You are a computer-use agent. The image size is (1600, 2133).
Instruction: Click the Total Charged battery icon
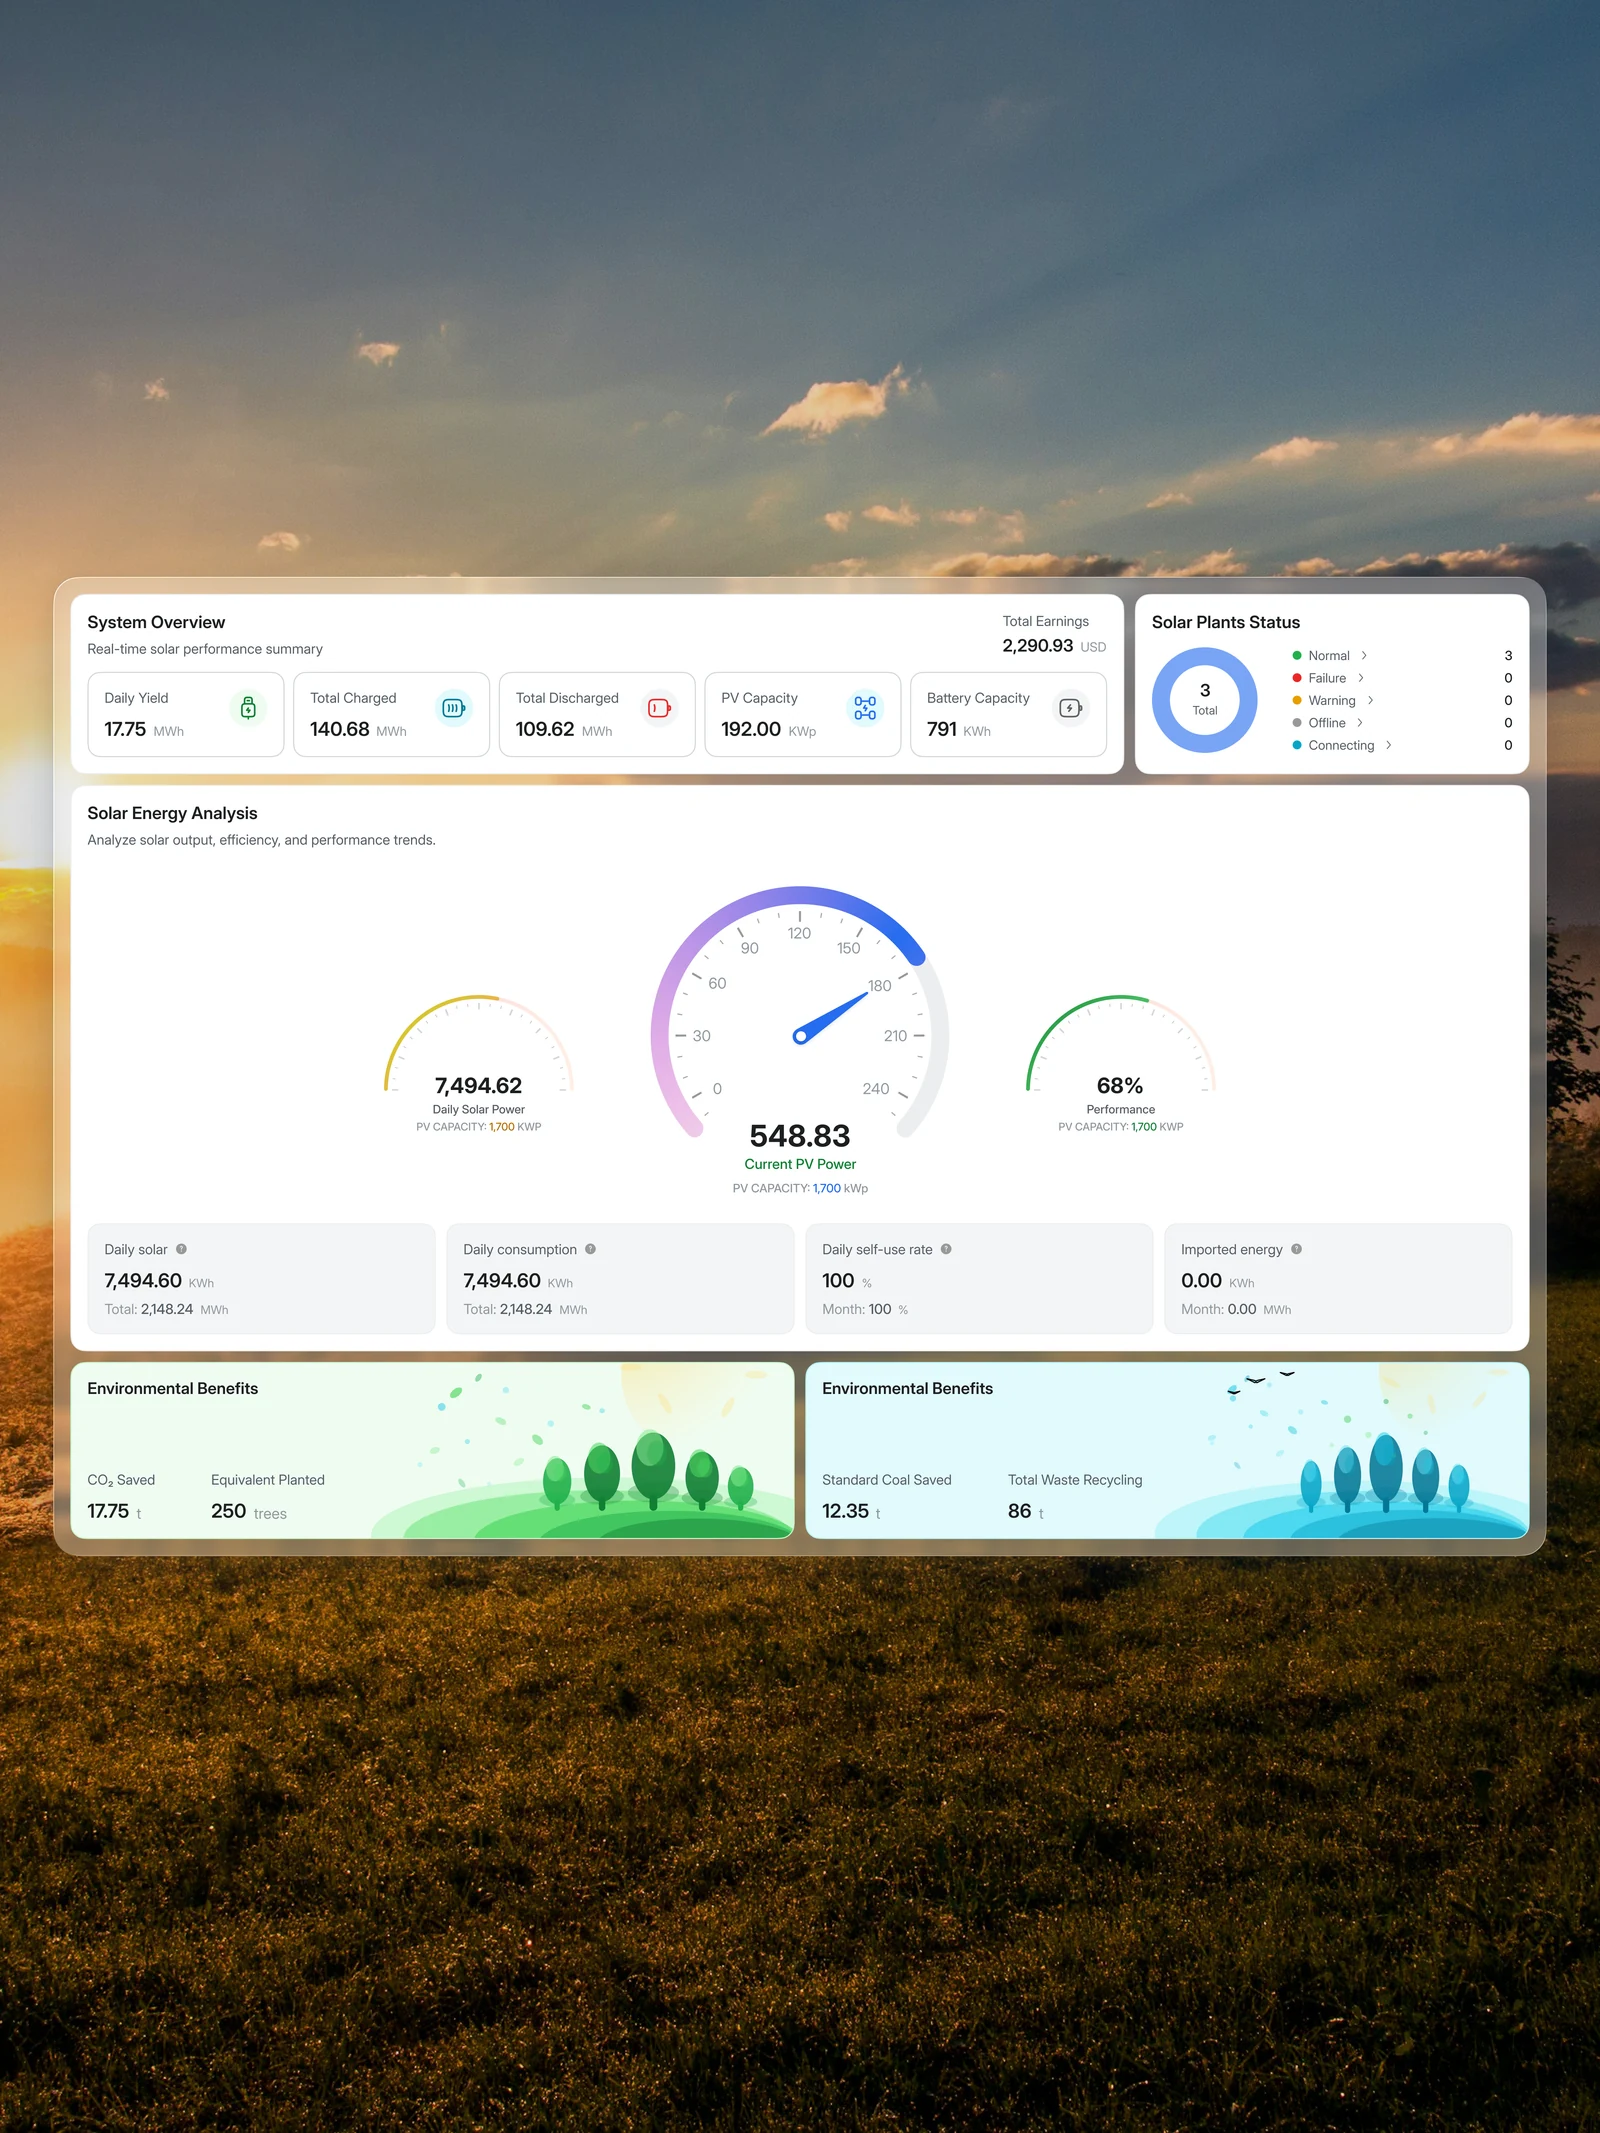(x=453, y=708)
